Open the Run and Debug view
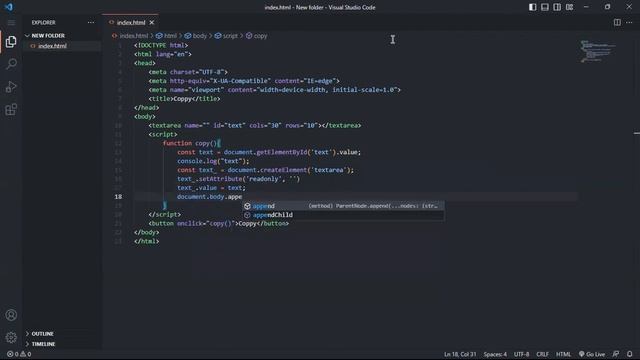Image resolution: width=640 pixels, height=360 pixels. pos(11,87)
